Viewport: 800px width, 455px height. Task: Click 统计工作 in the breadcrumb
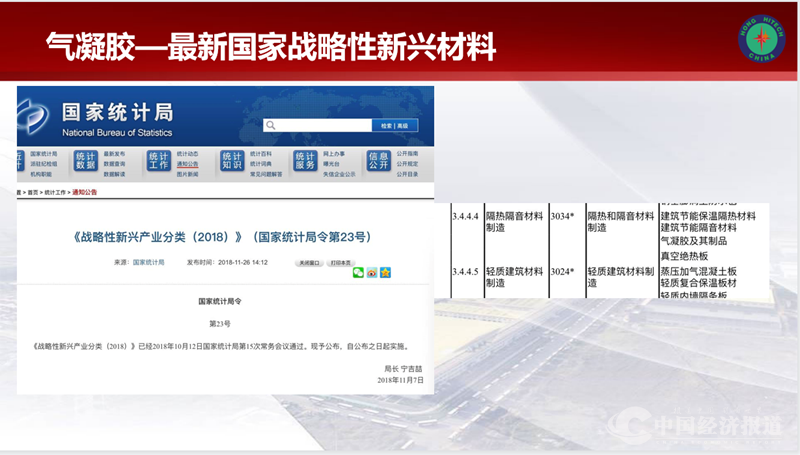pyautogui.click(x=55, y=192)
